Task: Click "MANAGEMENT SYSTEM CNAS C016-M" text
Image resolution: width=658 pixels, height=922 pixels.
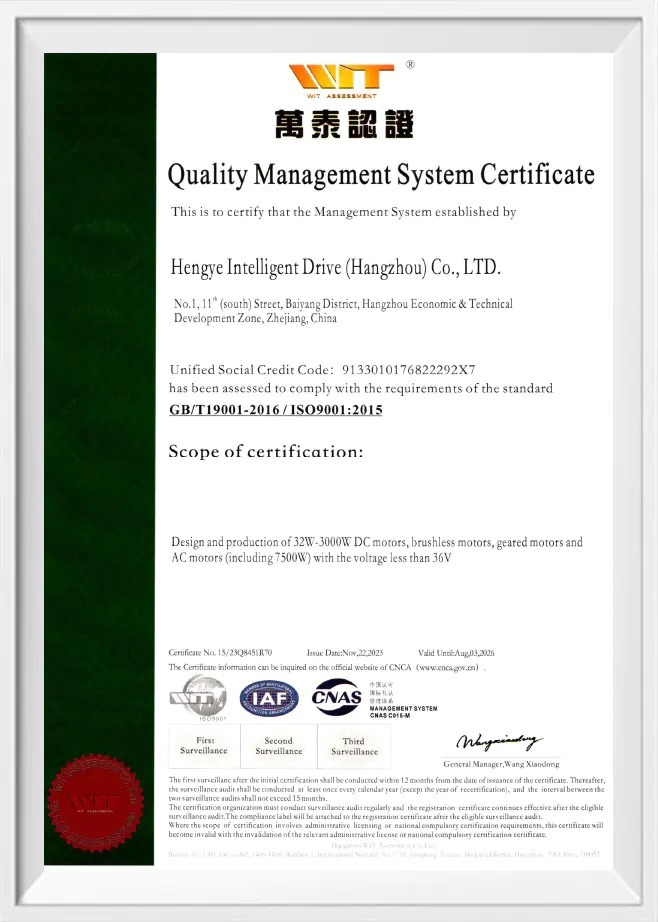Action: click(x=403, y=712)
